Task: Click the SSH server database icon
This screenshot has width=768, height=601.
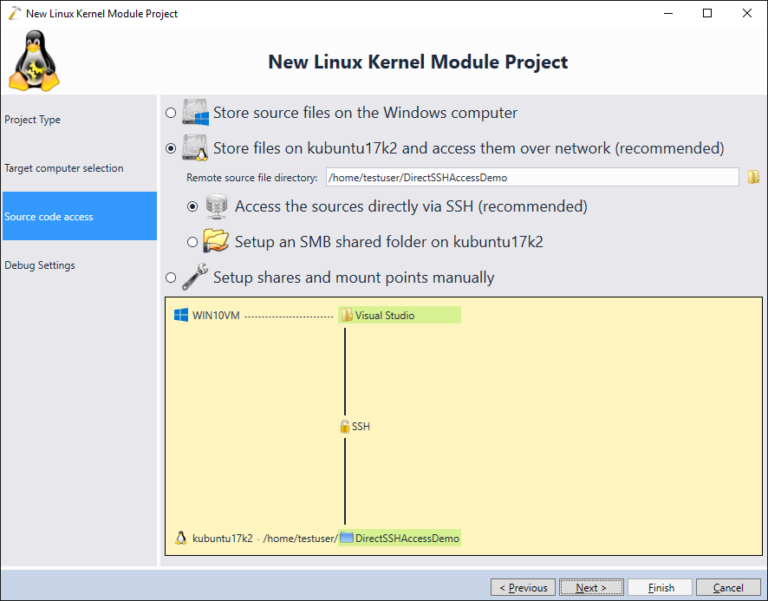Action: click(216, 206)
